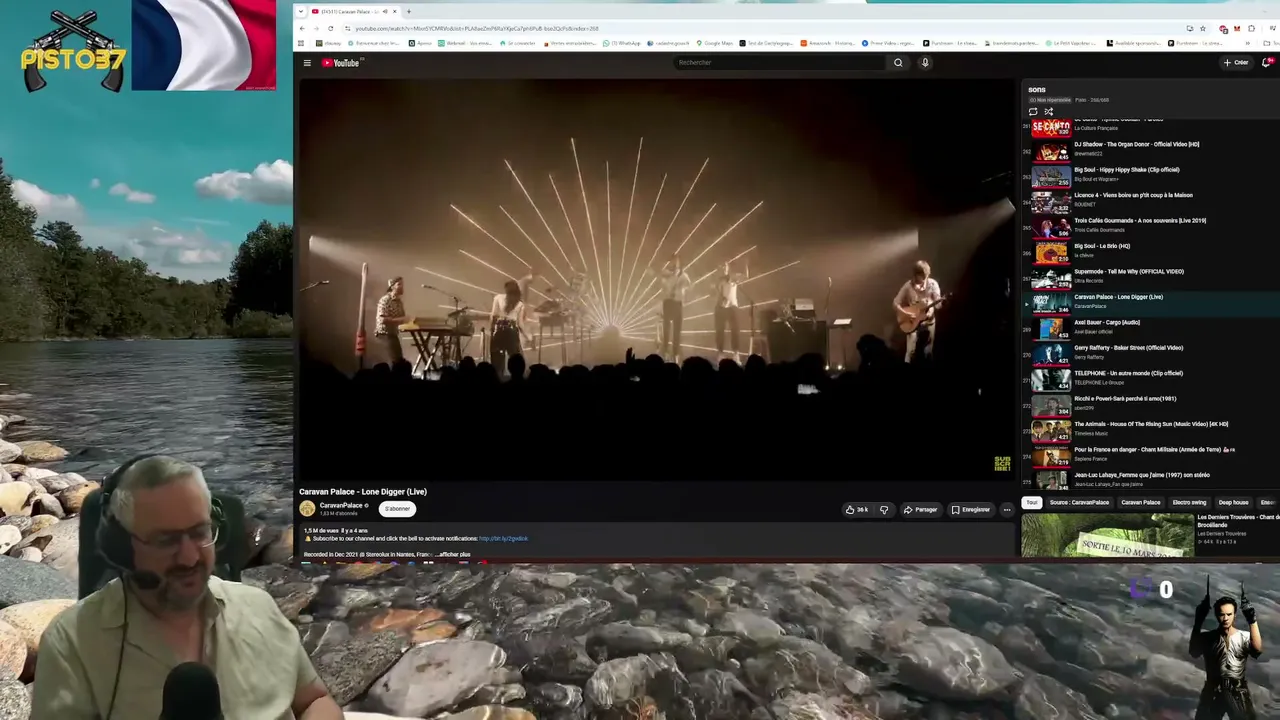
Task: Select the Source : CaravanPalace chip
Action: click(1079, 502)
